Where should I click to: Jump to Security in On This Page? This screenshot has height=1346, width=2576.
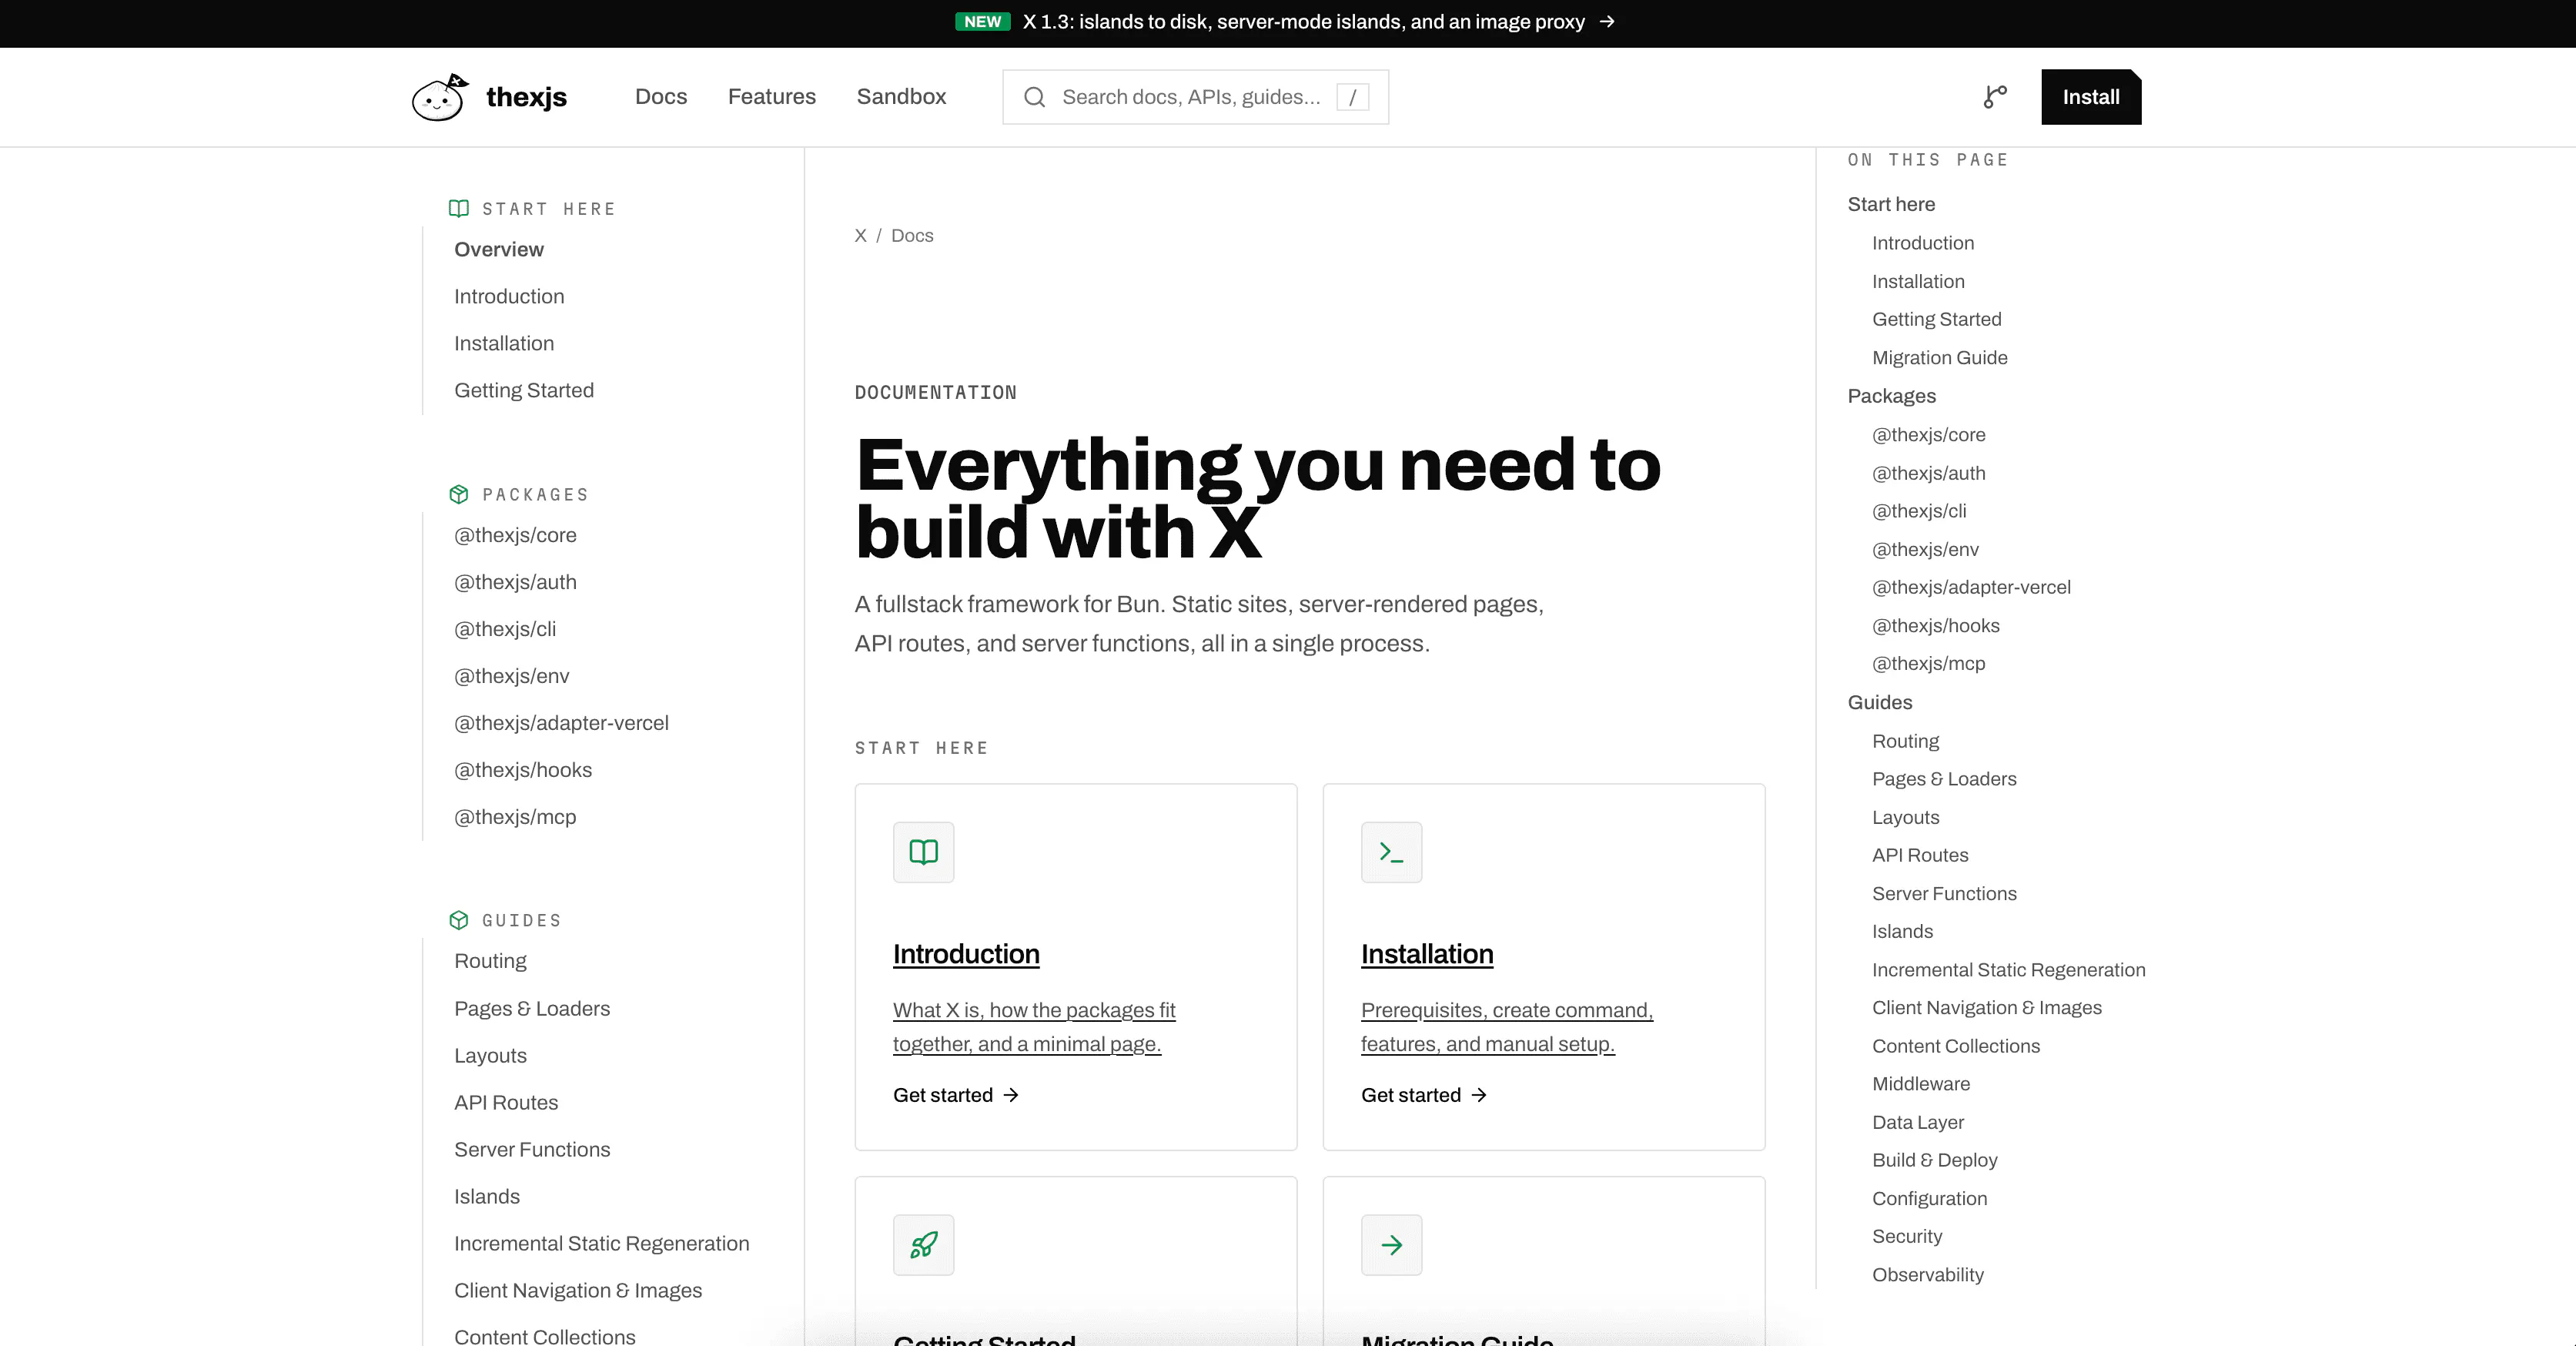[x=1907, y=1237]
